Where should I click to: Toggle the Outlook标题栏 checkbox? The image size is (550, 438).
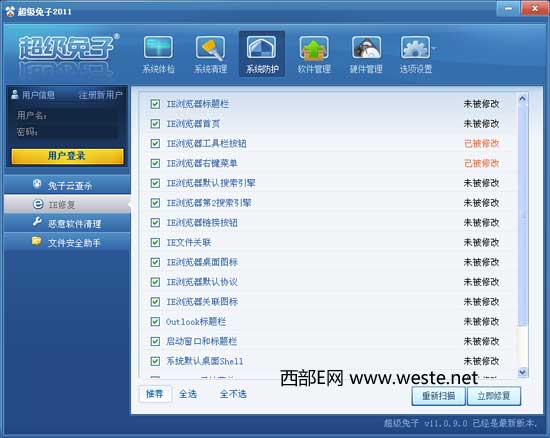(x=155, y=322)
